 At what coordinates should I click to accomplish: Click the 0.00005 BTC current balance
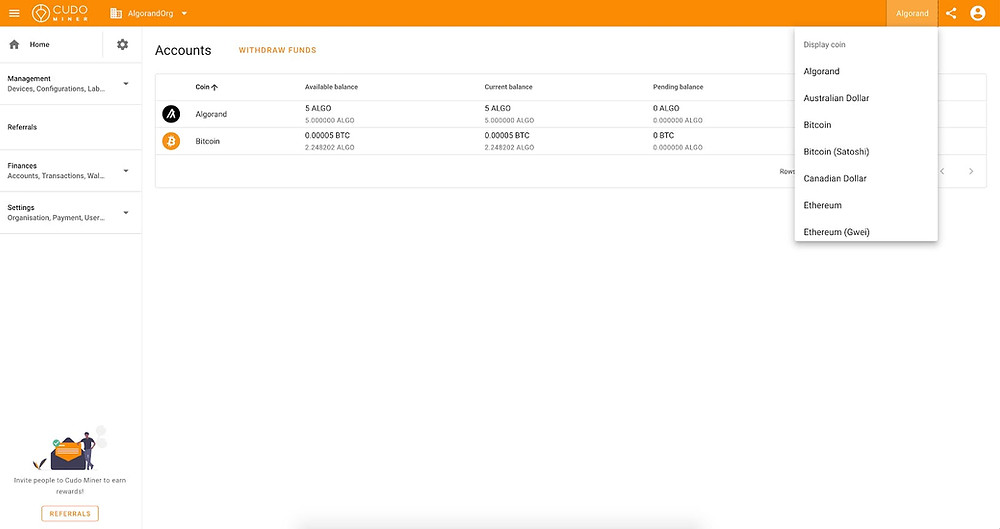pyautogui.click(x=507, y=135)
